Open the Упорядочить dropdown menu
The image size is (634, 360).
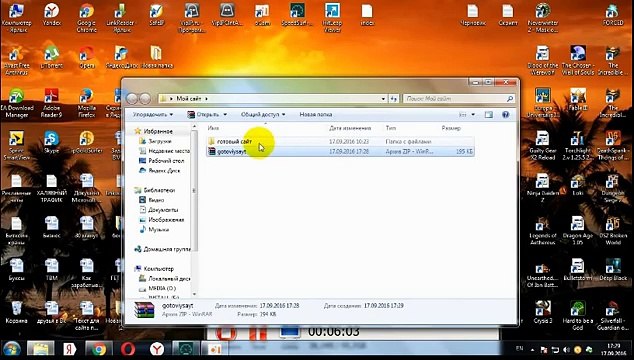click(153, 114)
